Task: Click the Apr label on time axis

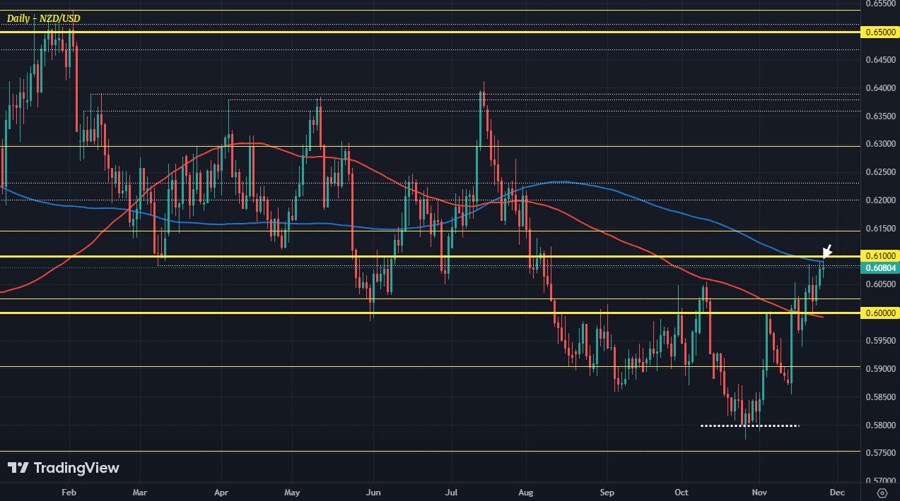Action: click(221, 492)
